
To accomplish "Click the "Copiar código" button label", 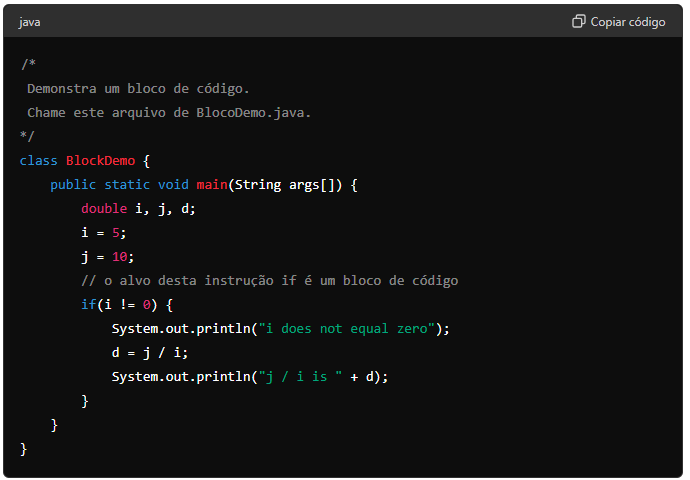I will point(628,22).
